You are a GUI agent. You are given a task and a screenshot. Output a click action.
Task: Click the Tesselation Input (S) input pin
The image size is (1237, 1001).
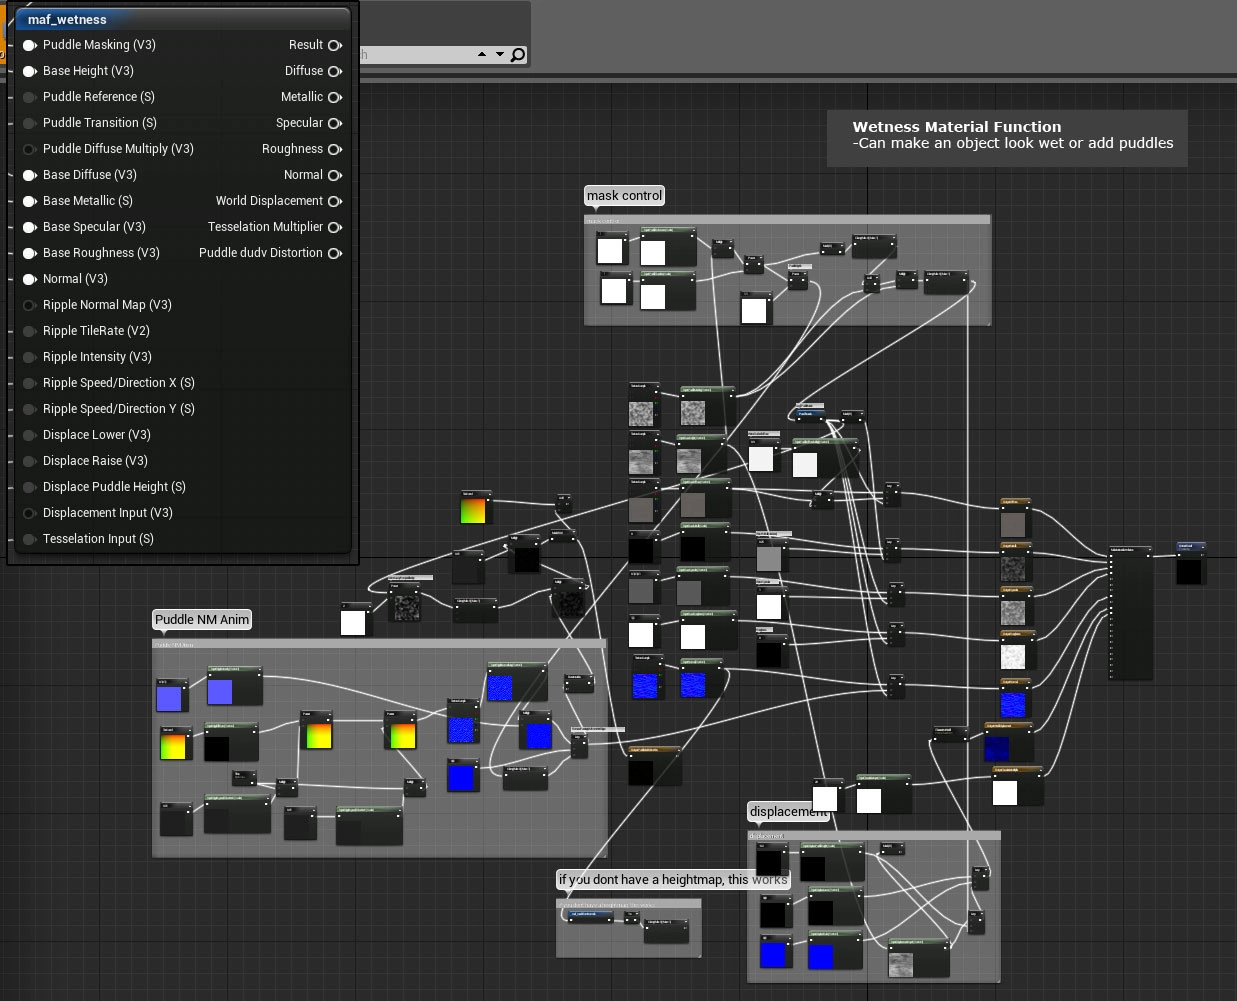point(30,539)
